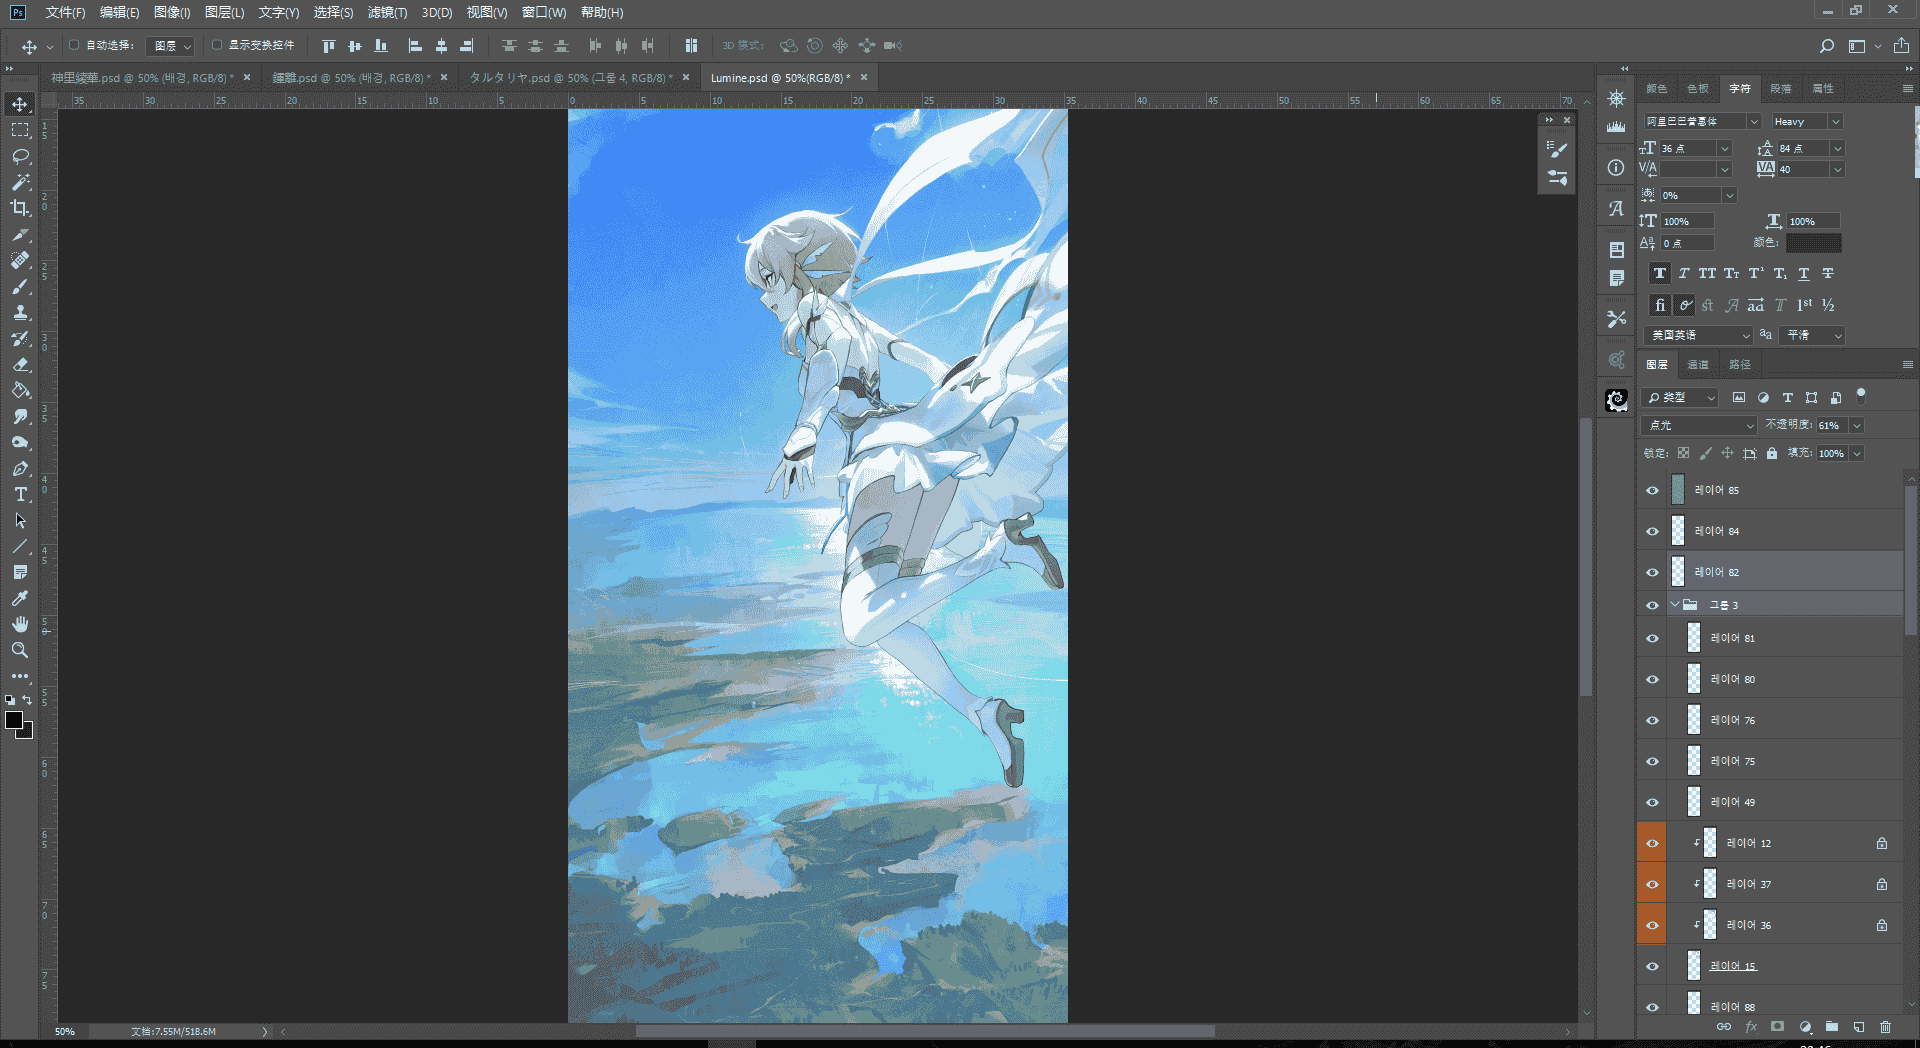This screenshot has width=1920, height=1048.
Task: Collapse the 그룹 3 layer group
Action: click(x=1675, y=604)
